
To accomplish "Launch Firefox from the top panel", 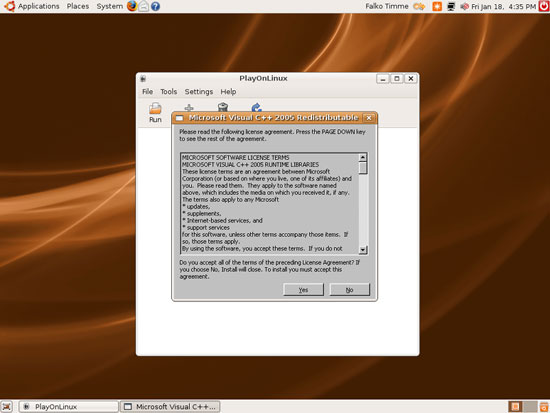I will point(132,6).
